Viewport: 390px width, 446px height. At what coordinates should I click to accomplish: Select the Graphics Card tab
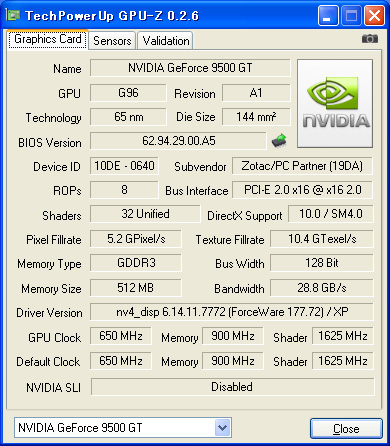(x=48, y=39)
